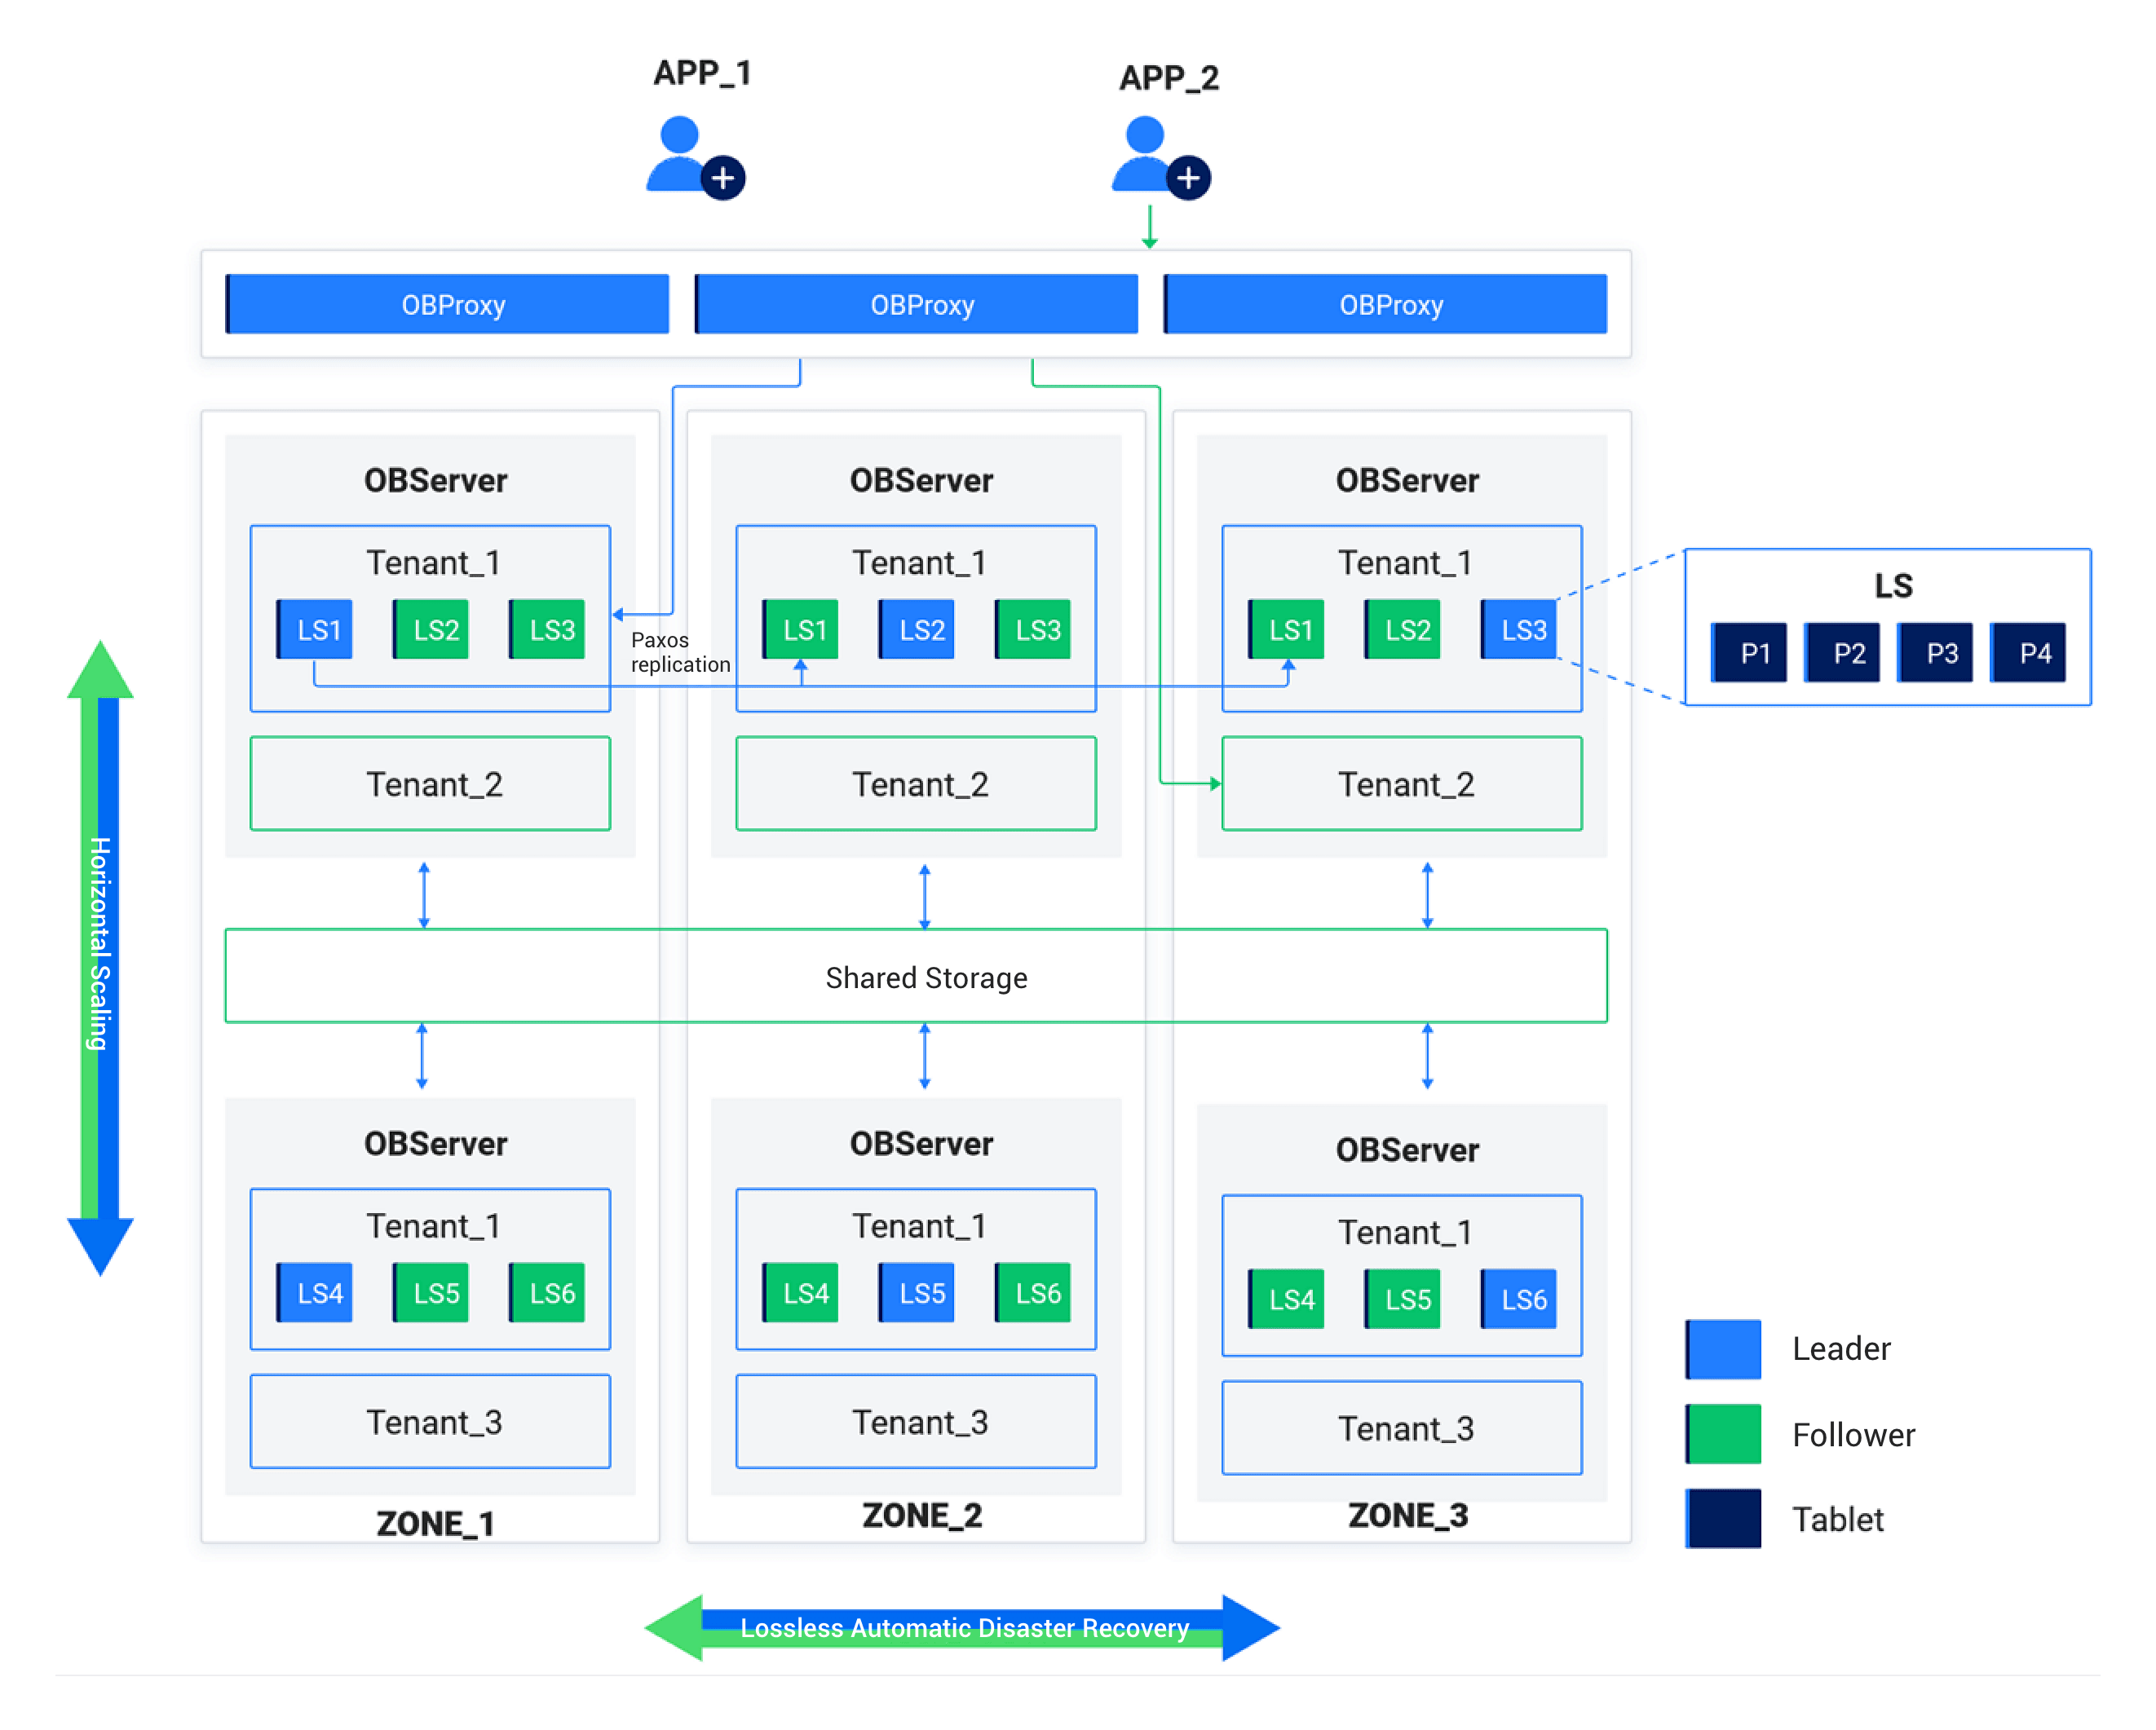Viewport: 2156px width, 1730px height.
Task: Click the Tenant_1 label above leader LS1
Action: (433, 563)
